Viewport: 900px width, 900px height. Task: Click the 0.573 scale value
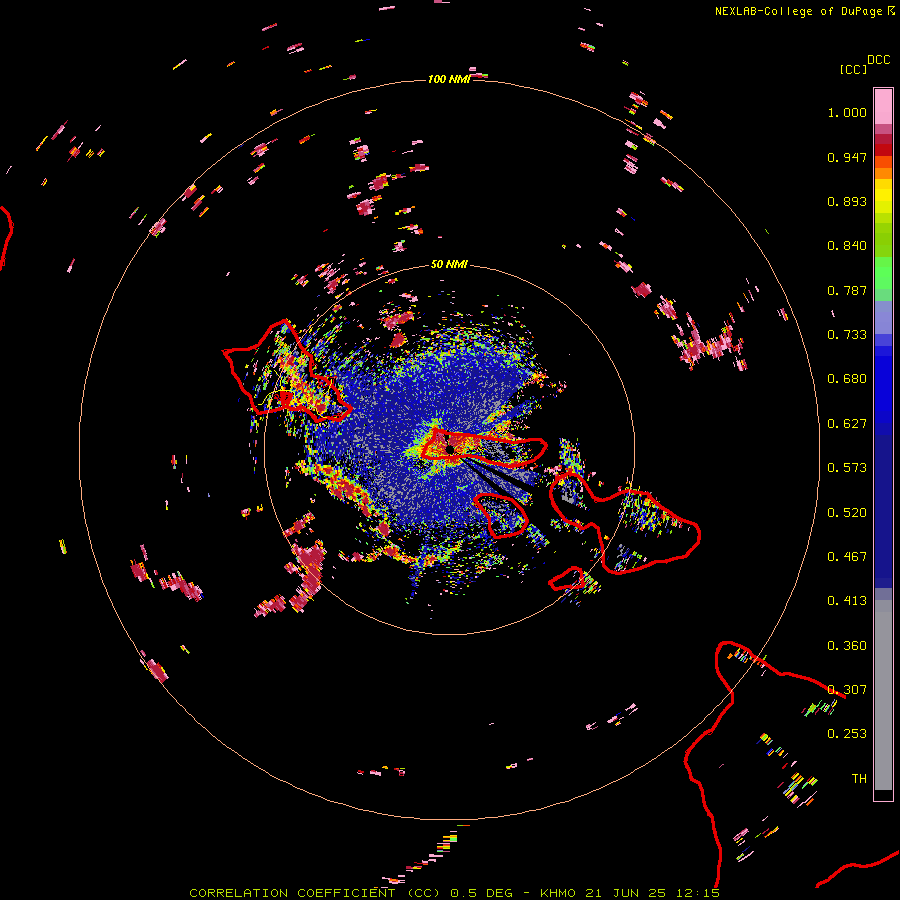847,468
